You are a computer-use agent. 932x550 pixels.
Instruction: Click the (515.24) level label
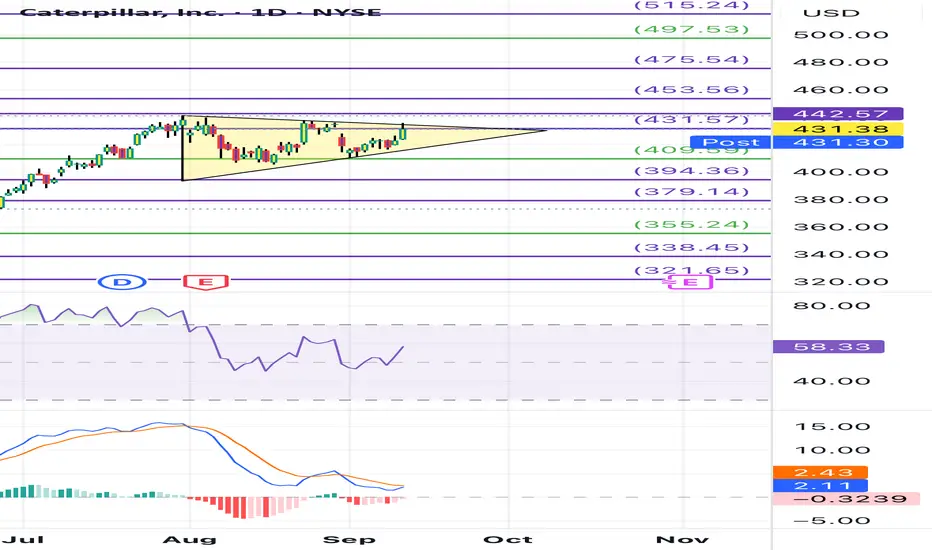pos(691,5)
